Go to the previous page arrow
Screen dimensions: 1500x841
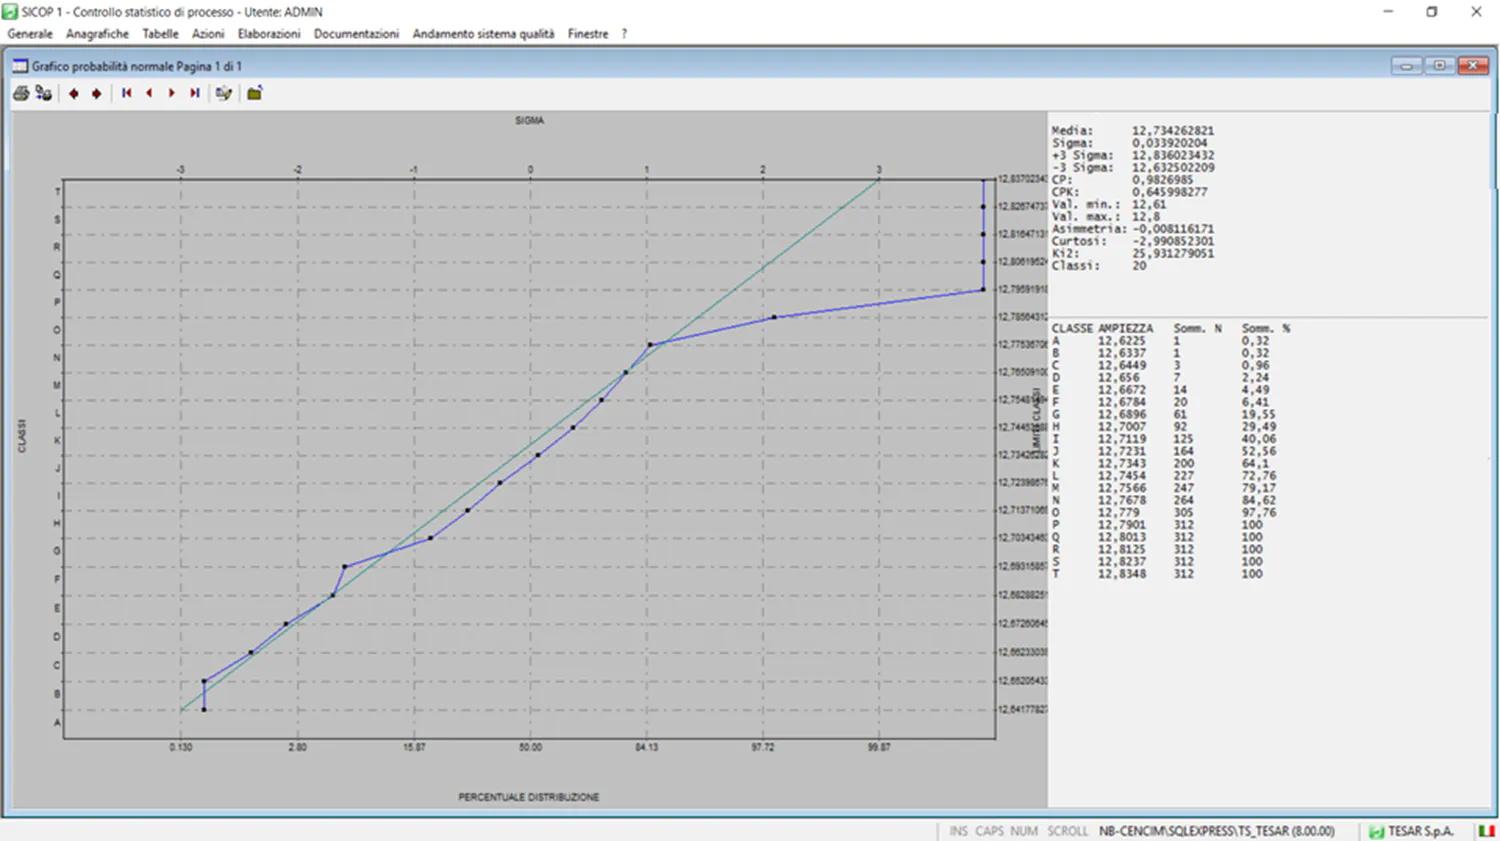[149, 93]
